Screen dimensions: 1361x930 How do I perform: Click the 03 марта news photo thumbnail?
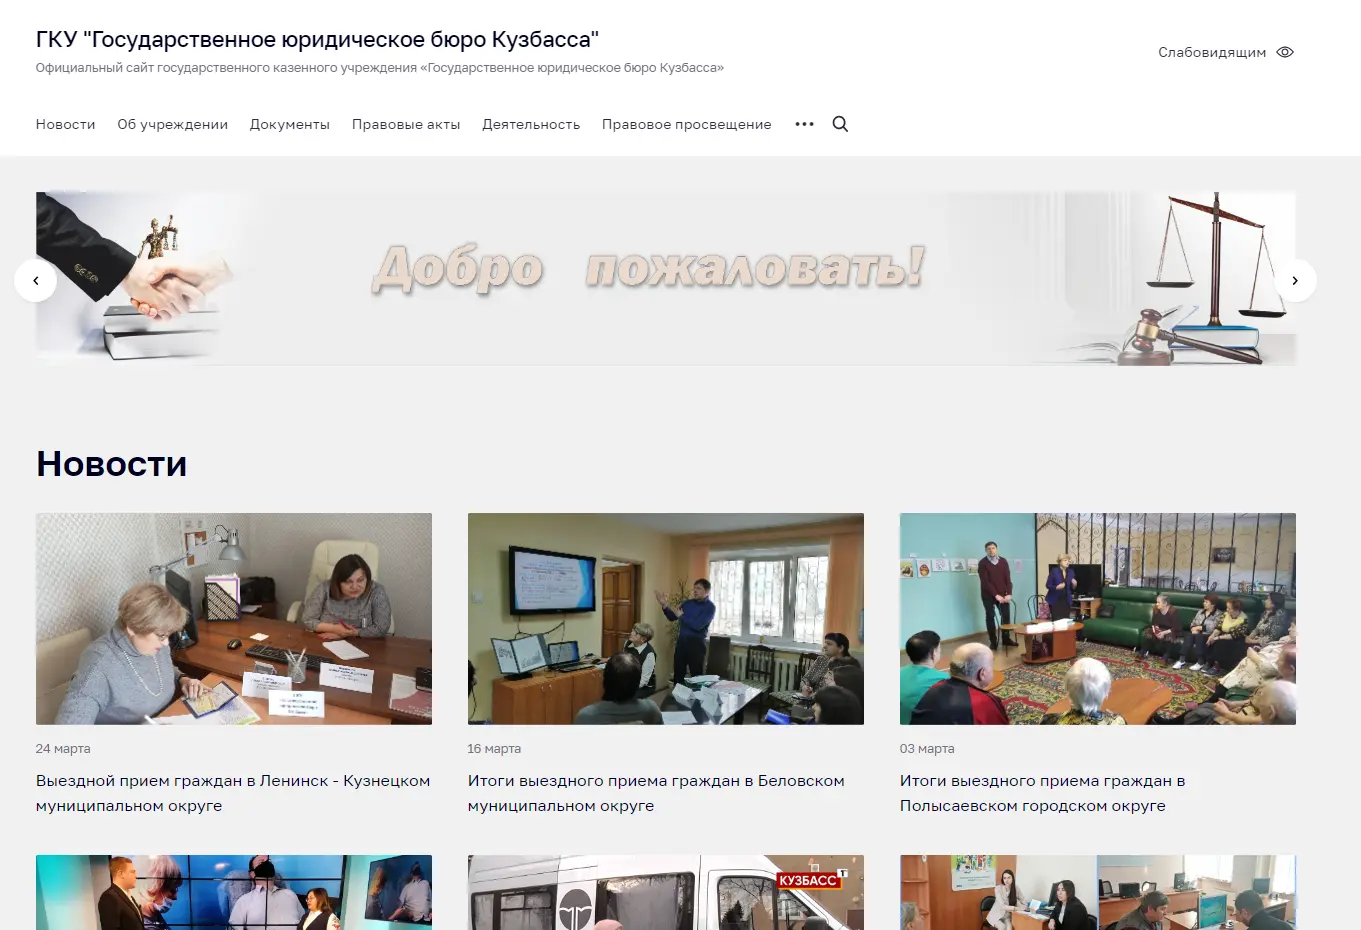1098,619
